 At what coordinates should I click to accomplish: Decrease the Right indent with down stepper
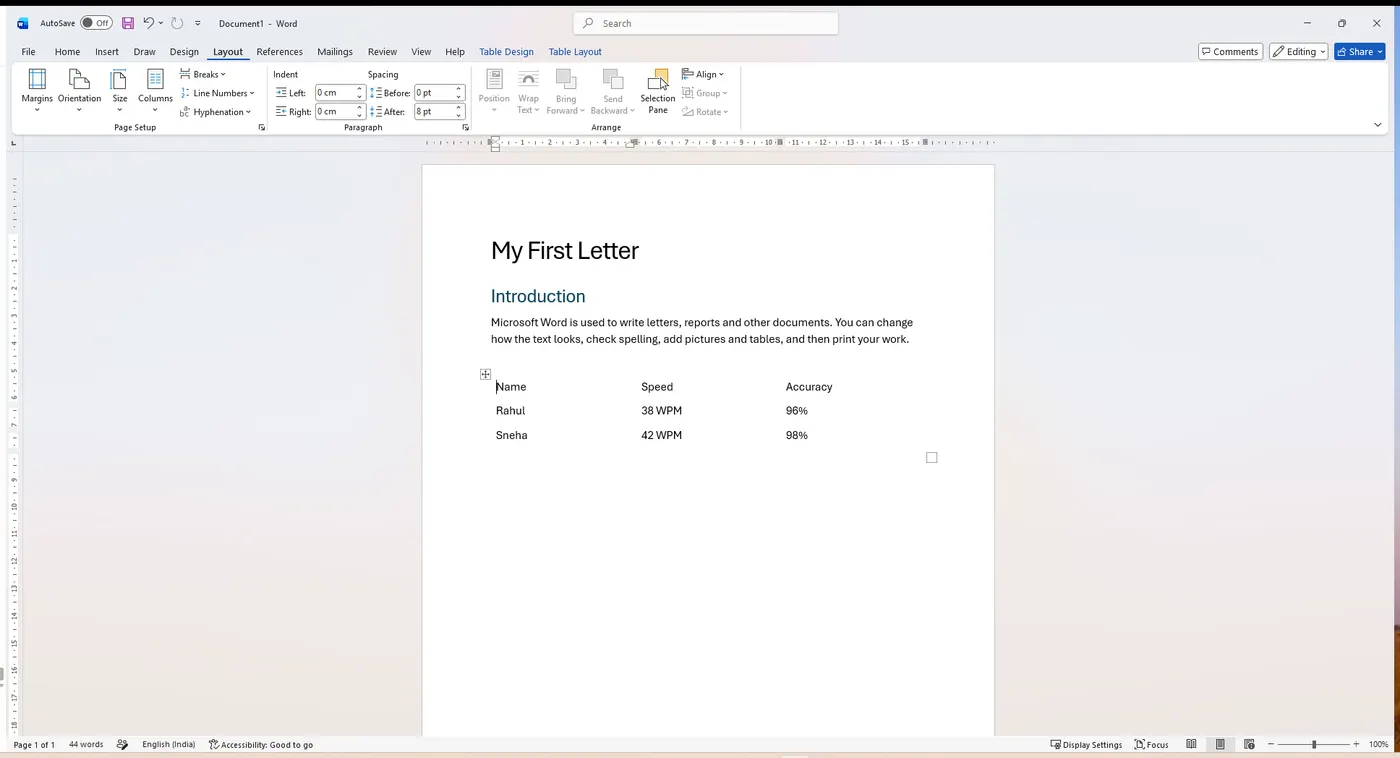(360, 116)
